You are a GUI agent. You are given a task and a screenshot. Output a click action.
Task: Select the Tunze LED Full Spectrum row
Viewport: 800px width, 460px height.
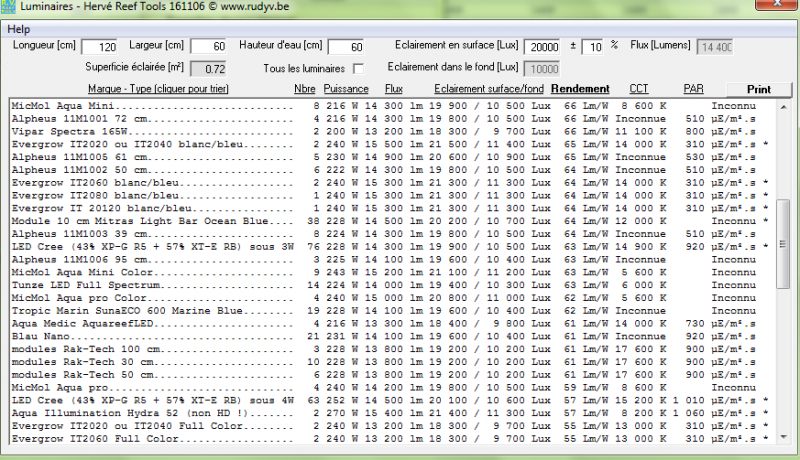[391, 285]
